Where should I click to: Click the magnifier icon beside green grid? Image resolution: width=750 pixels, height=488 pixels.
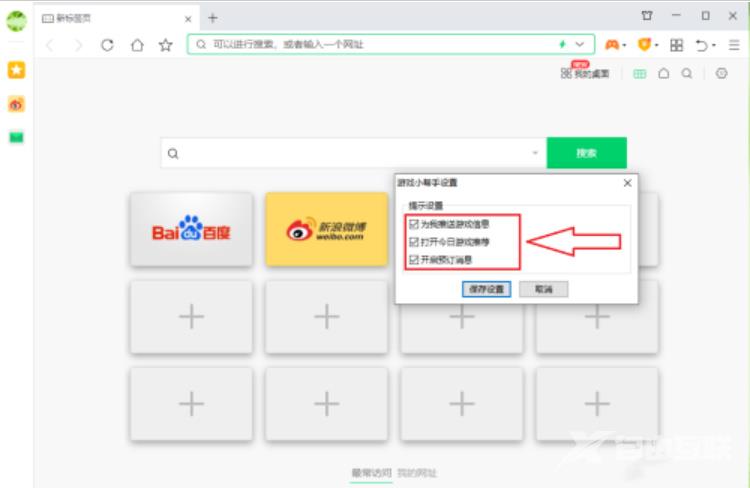[x=687, y=73]
